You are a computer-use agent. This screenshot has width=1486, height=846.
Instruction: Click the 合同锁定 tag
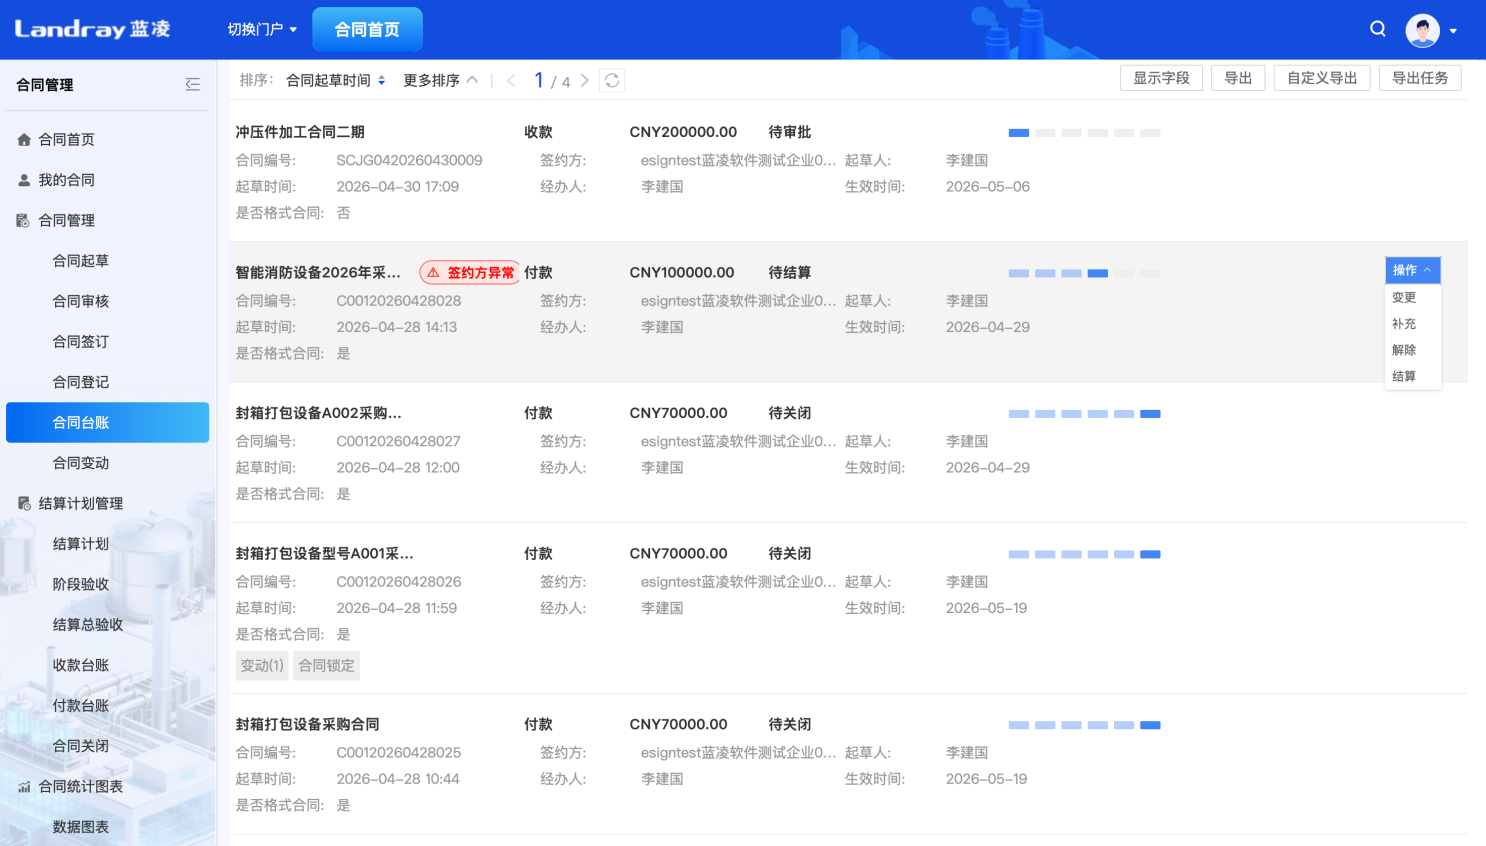pyautogui.click(x=326, y=666)
